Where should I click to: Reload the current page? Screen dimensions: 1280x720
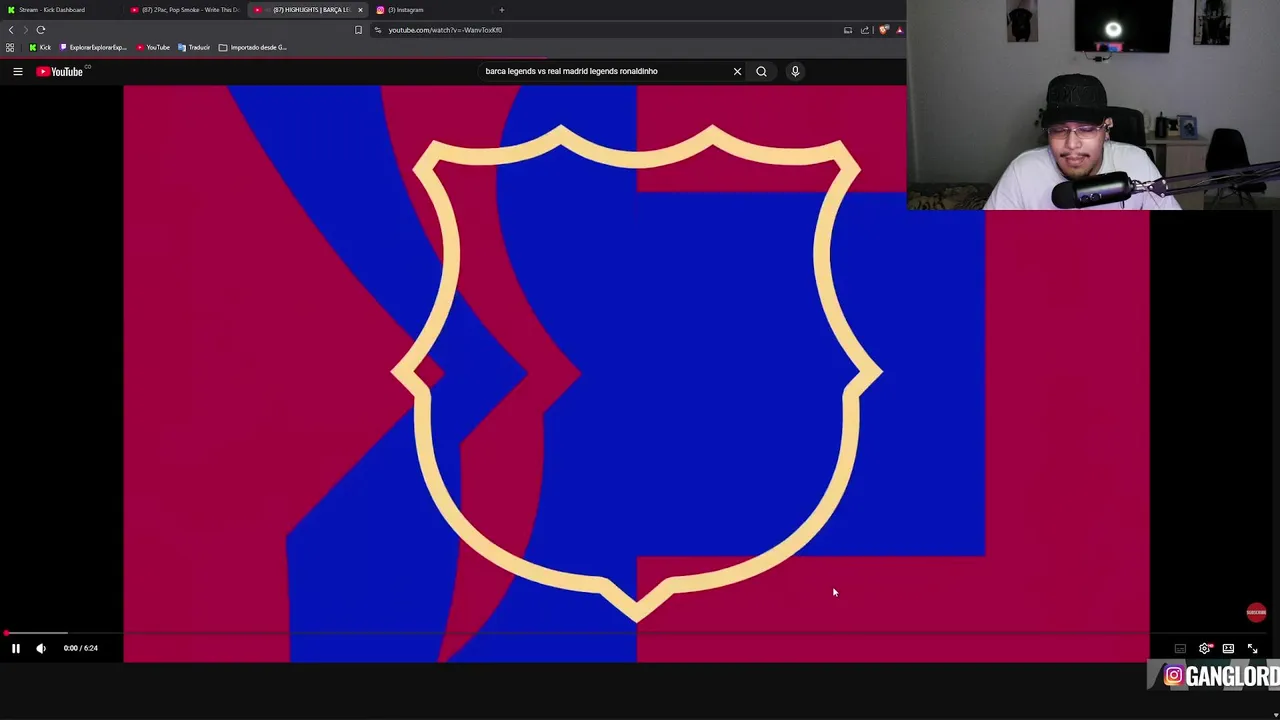tap(41, 30)
